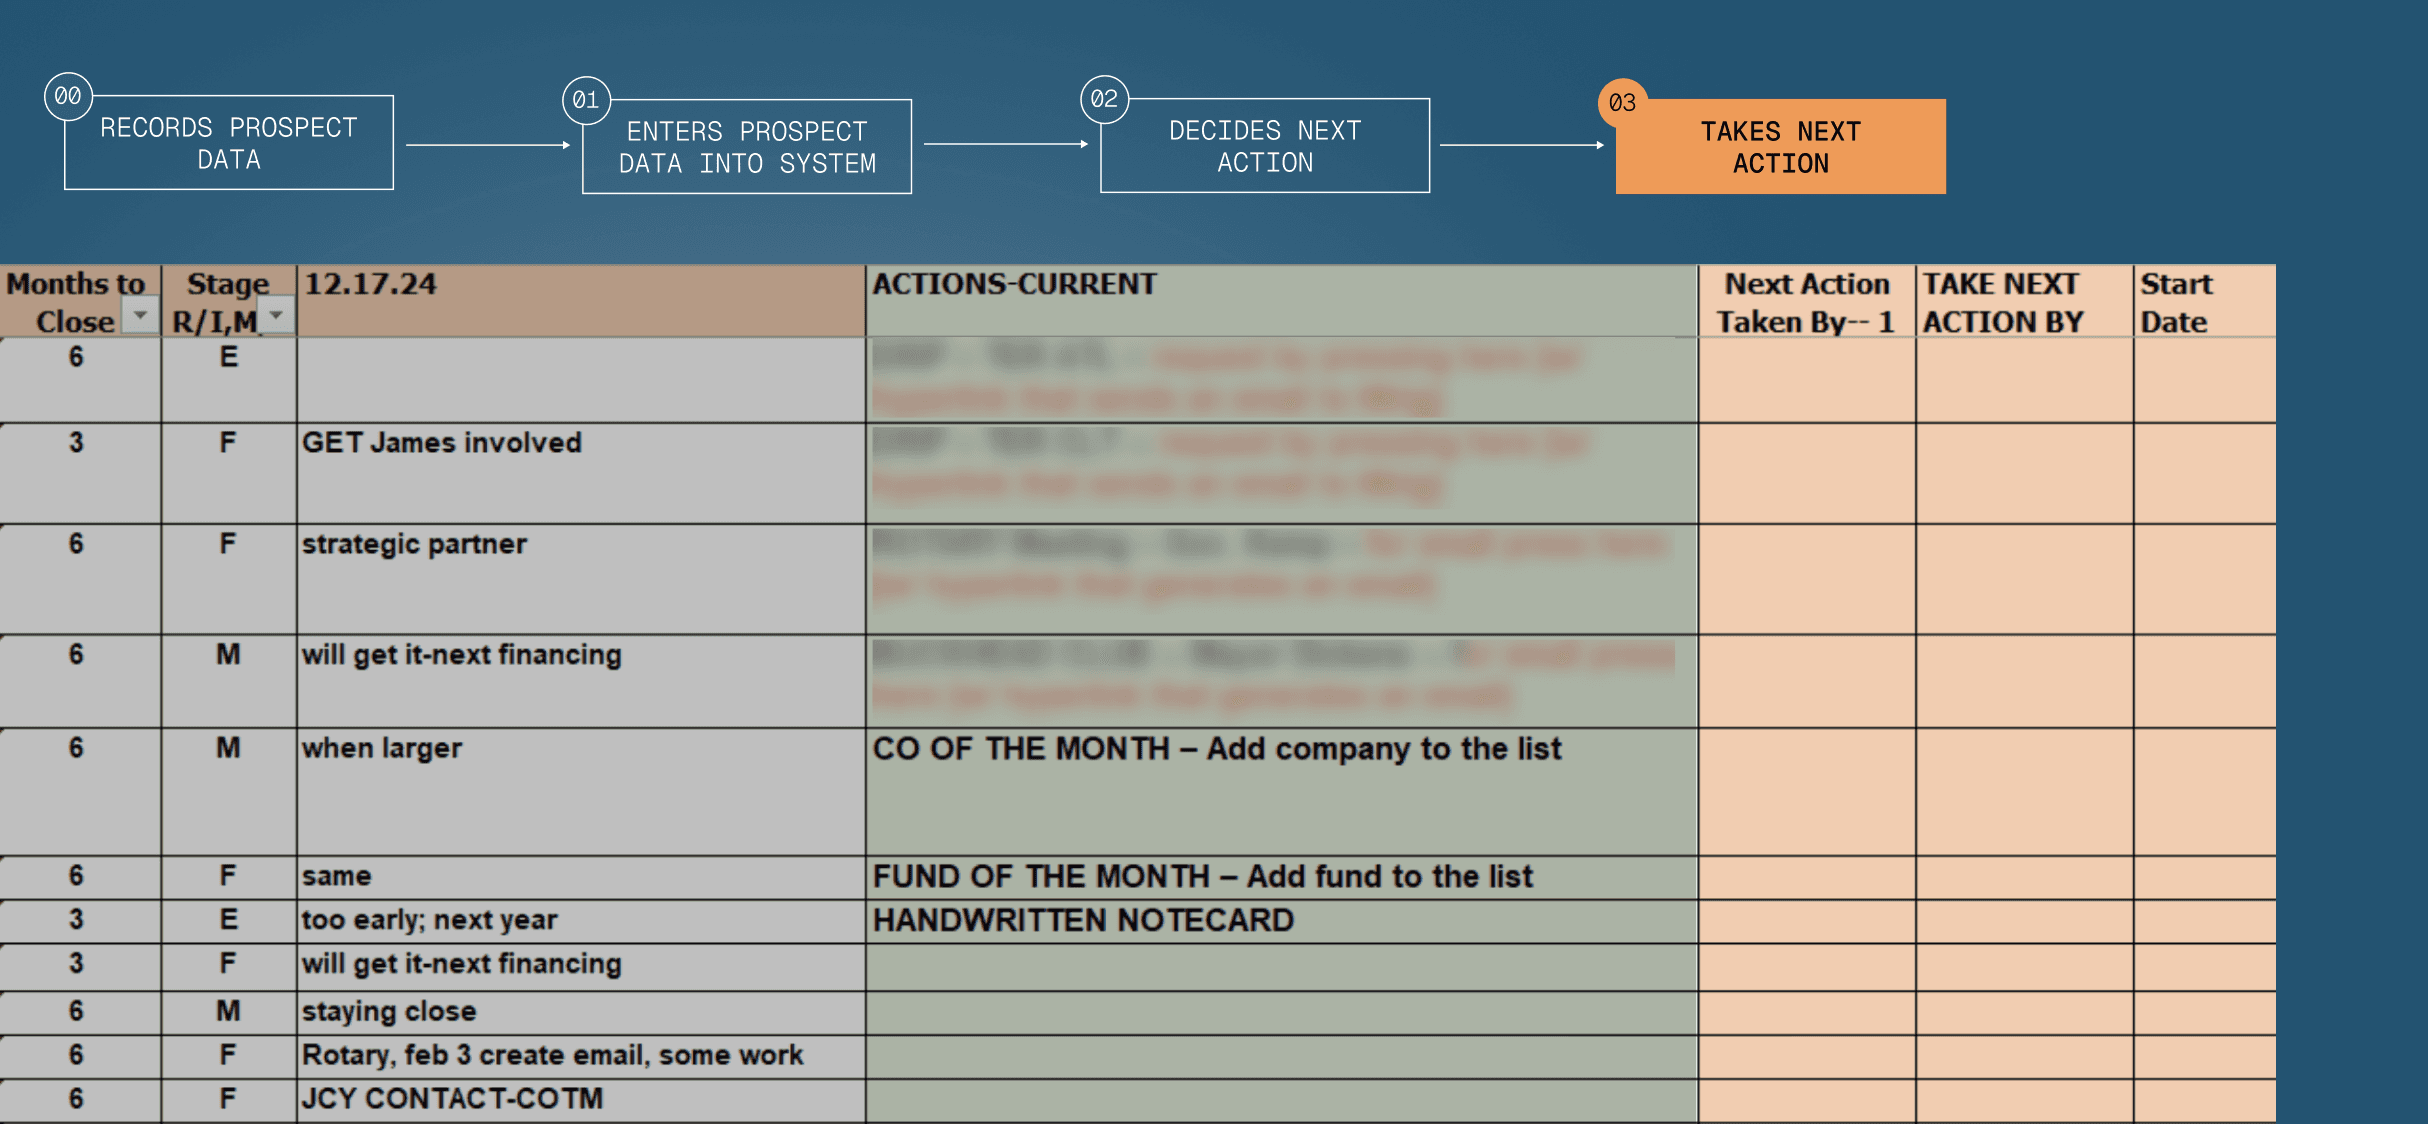Click the 02 step number circle
Image resolution: width=2428 pixels, height=1124 pixels.
pos(1104,99)
